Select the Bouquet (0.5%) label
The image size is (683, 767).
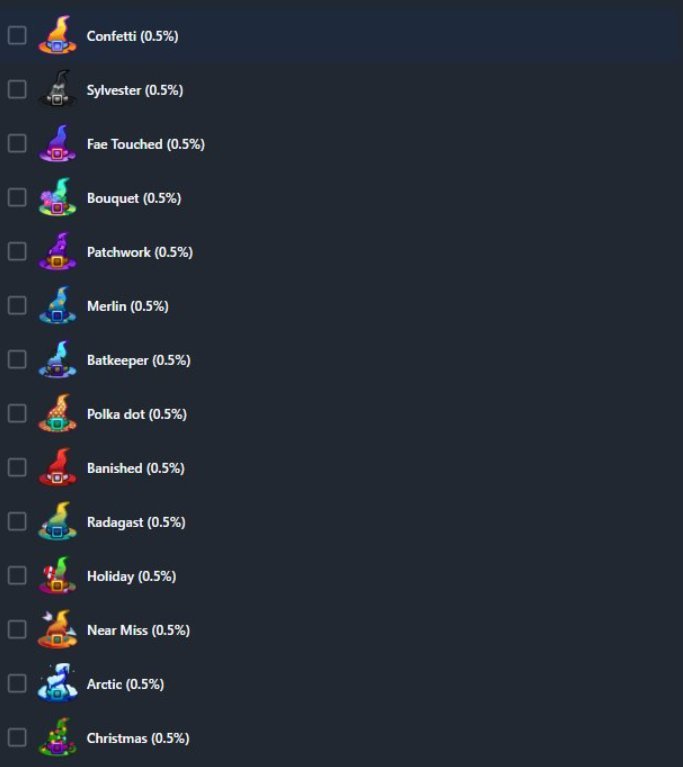[134, 198]
